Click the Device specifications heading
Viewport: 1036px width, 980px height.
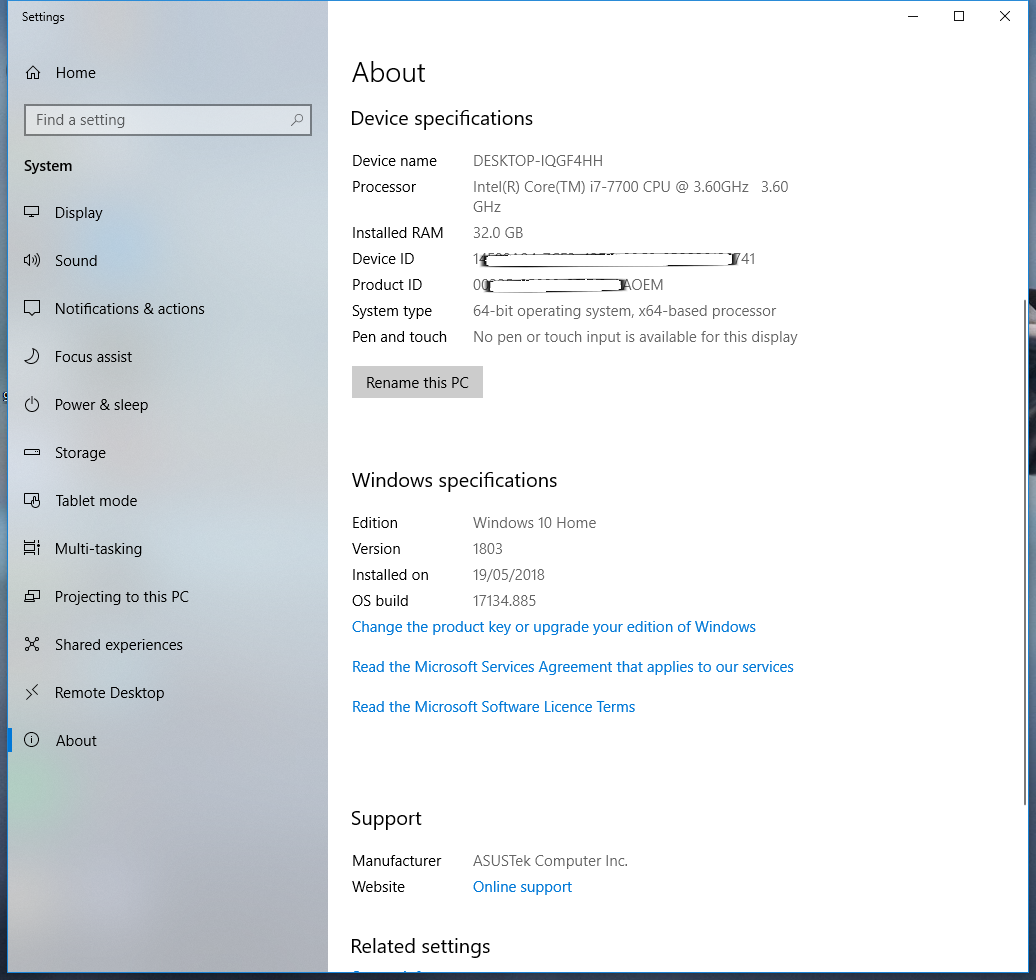[x=441, y=118]
